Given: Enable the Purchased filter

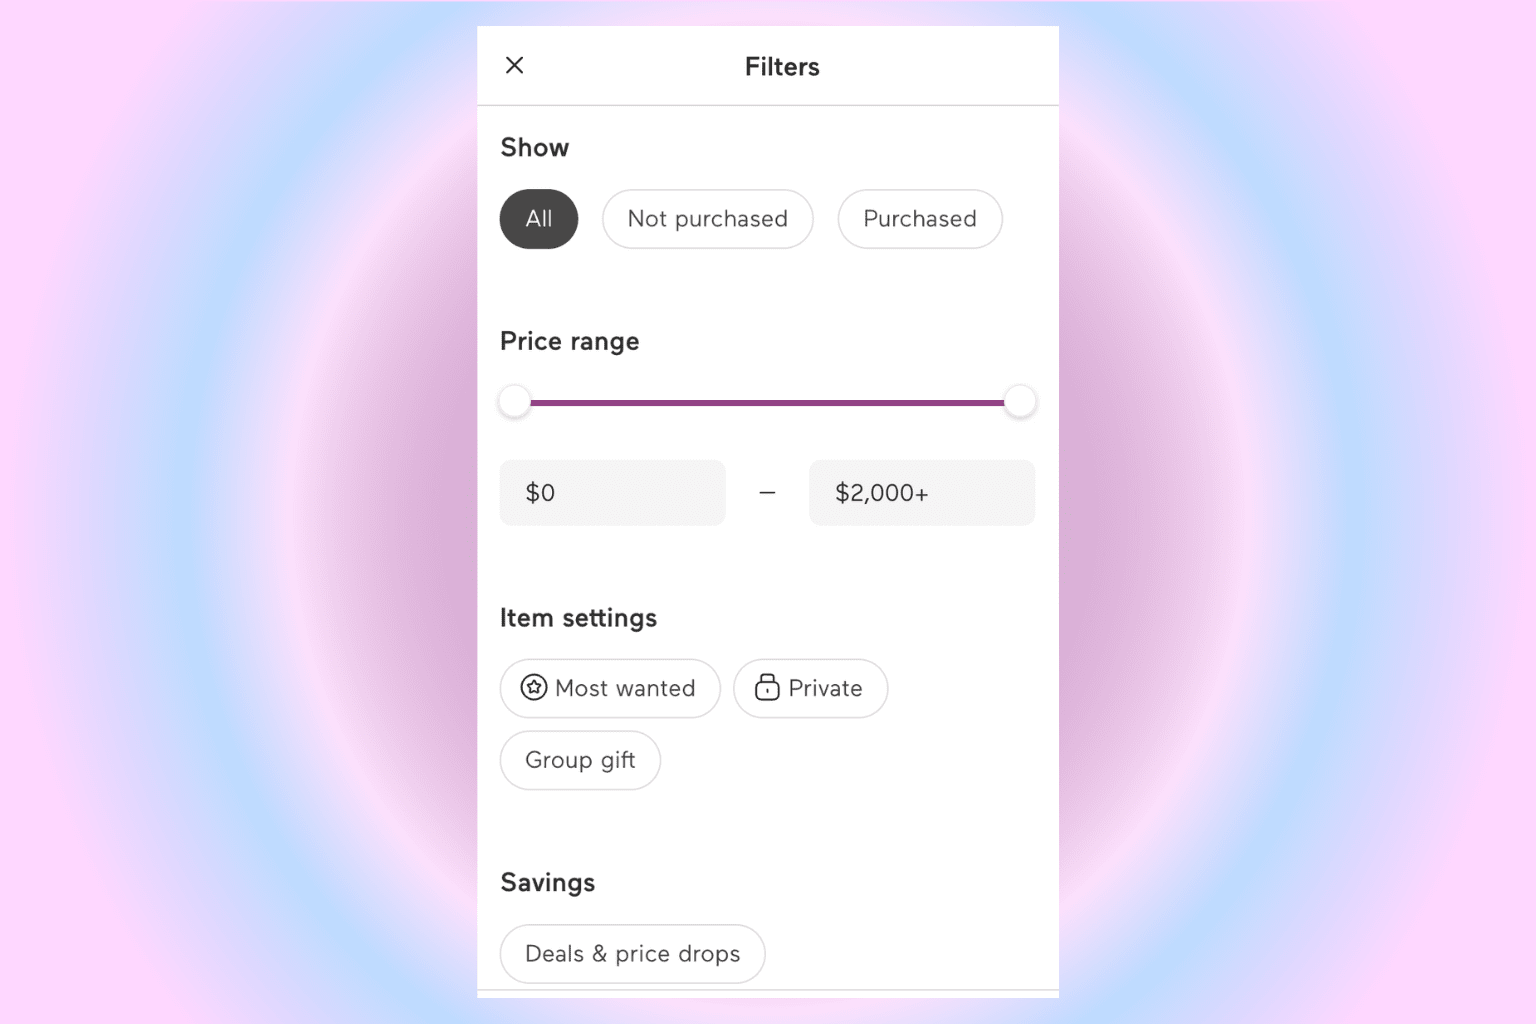Looking at the screenshot, I should (919, 219).
